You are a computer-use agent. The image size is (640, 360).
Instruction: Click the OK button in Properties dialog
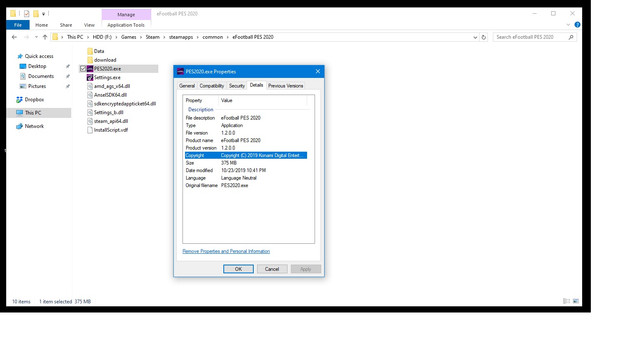click(x=238, y=269)
